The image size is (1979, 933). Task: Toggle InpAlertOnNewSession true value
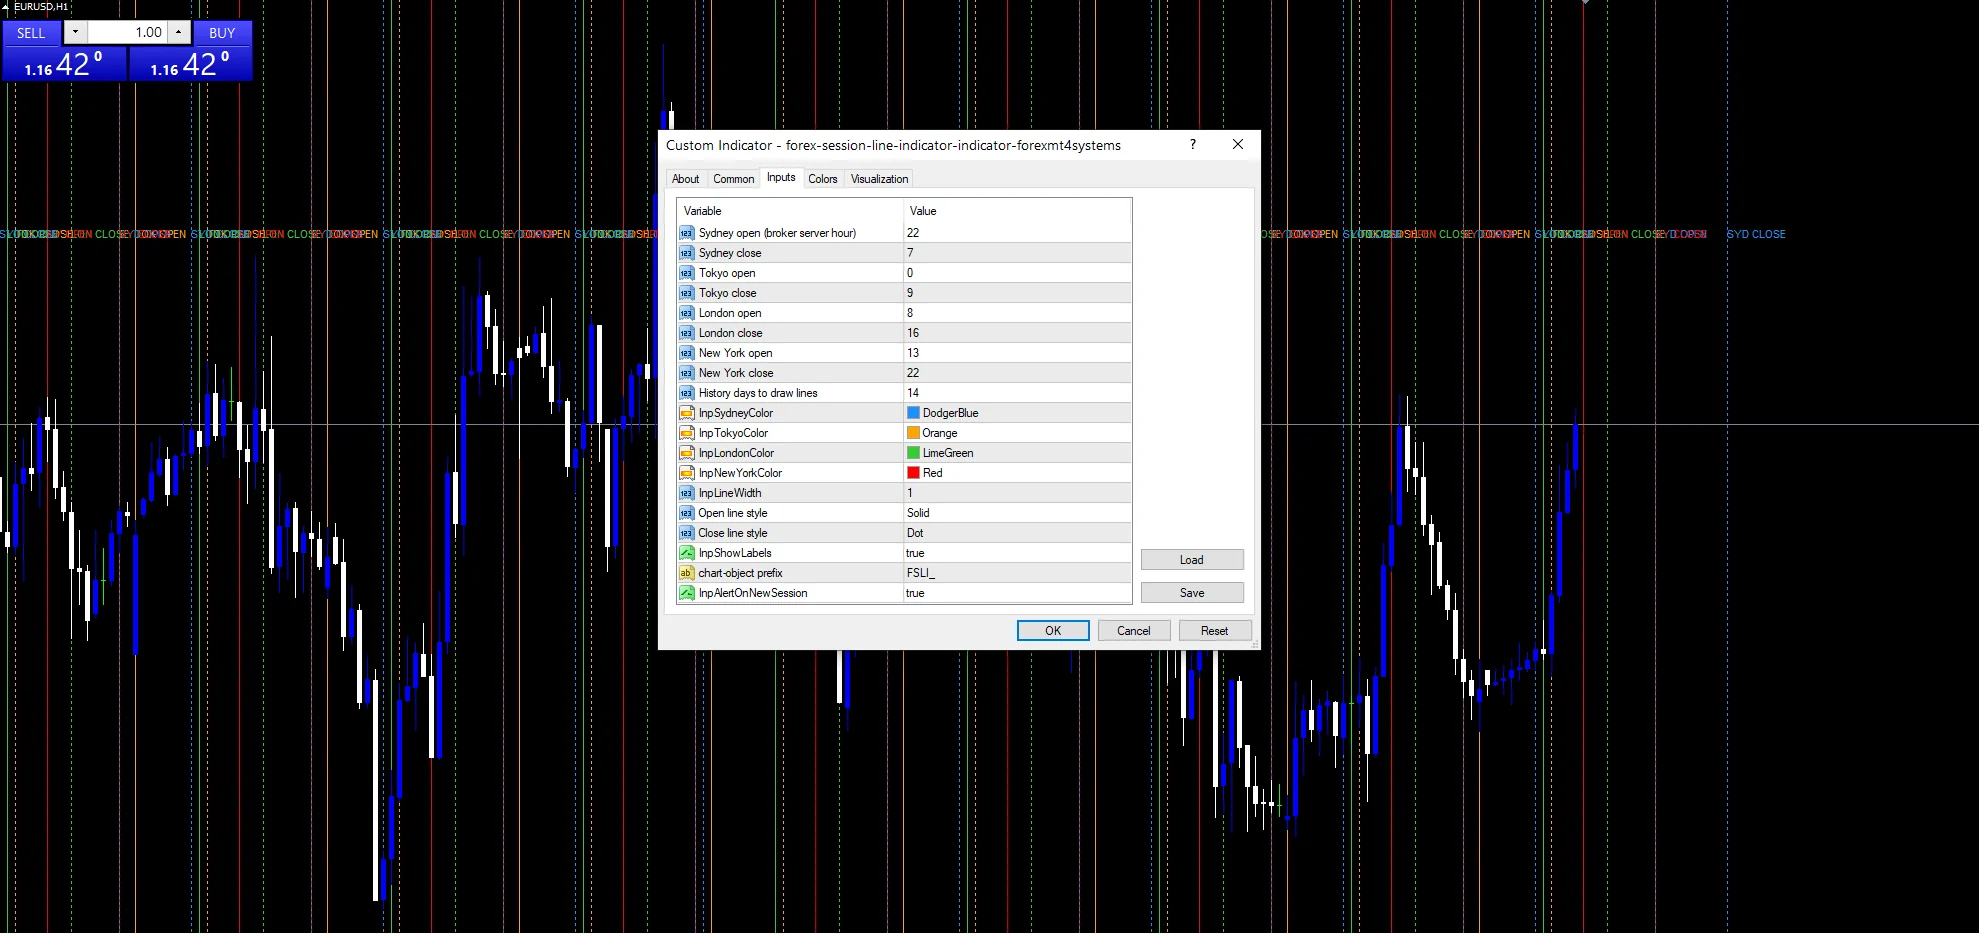tap(1017, 593)
